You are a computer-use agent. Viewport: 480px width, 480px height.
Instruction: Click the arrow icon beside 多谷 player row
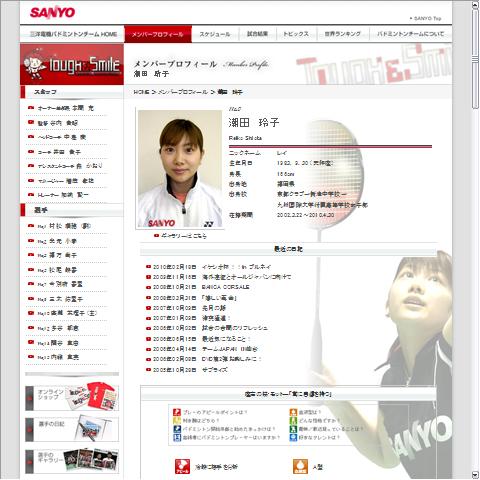pos(31,328)
